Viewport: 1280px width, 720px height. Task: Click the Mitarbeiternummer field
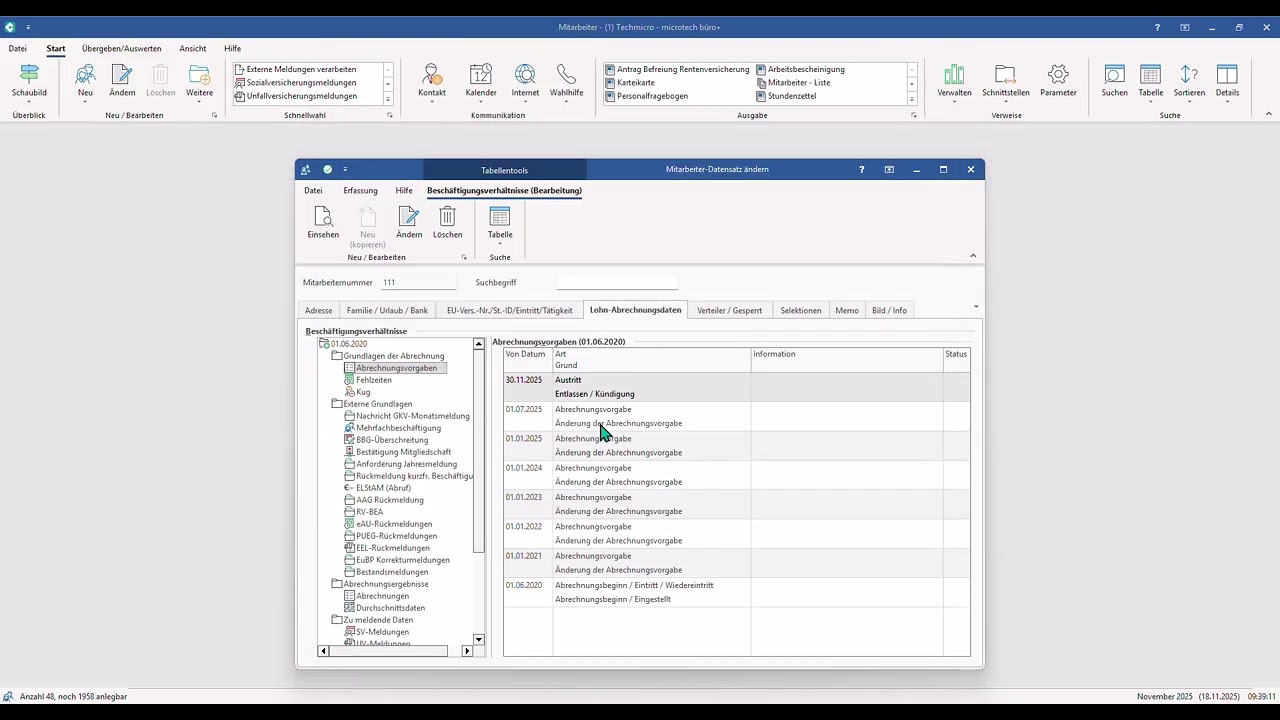tap(418, 283)
